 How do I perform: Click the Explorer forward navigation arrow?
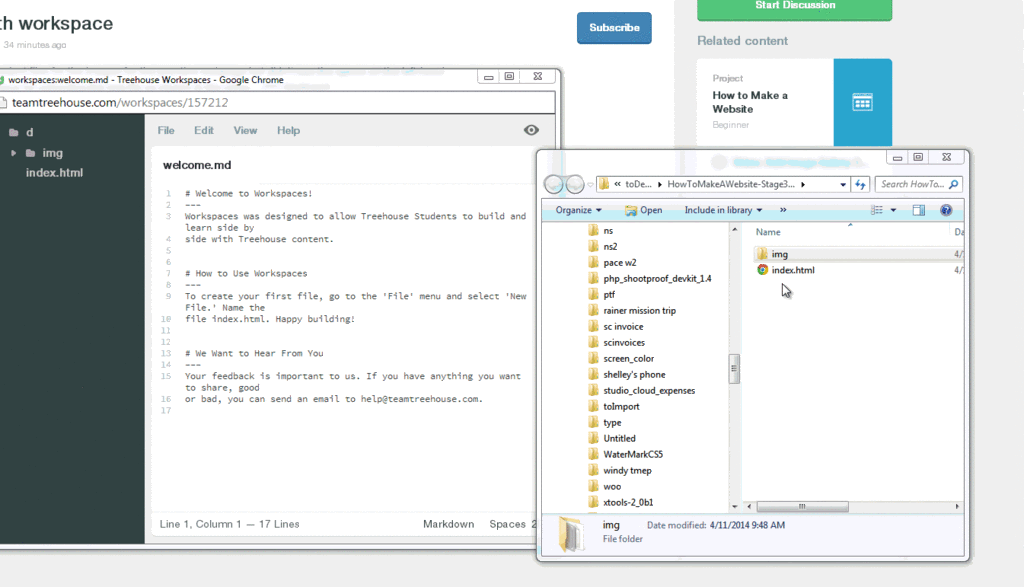(x=575, y=184)
